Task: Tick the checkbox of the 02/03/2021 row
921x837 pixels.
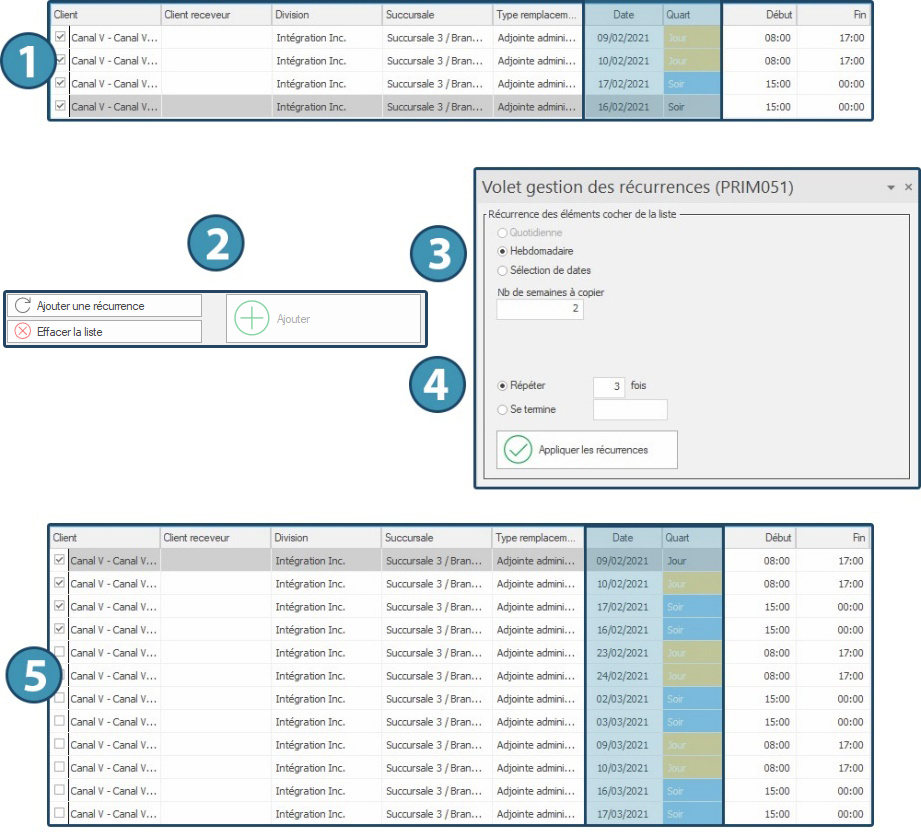Action: (x=59, y=698)
